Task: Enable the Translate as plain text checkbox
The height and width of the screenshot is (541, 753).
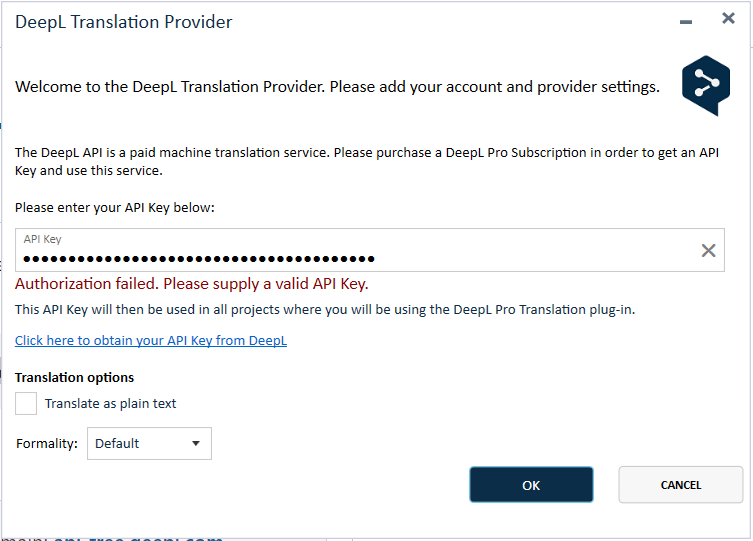Action: (27, 403)
